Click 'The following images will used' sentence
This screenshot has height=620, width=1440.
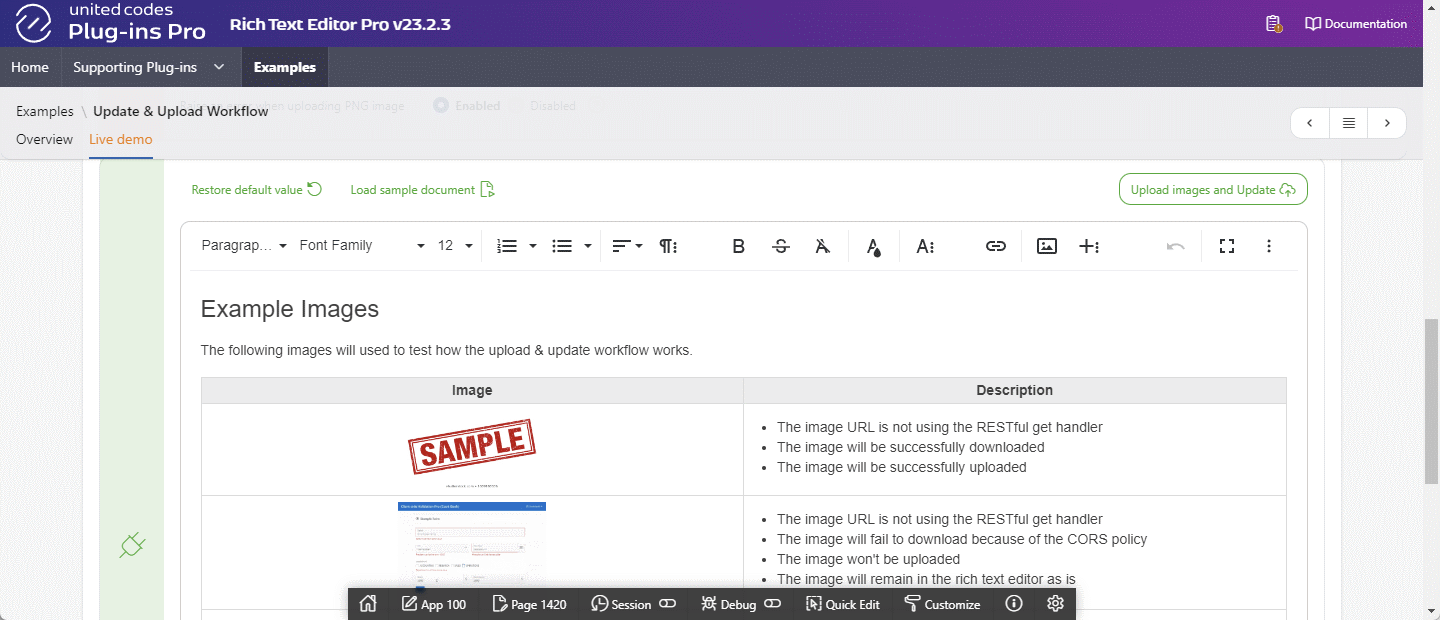coord(446,350)
